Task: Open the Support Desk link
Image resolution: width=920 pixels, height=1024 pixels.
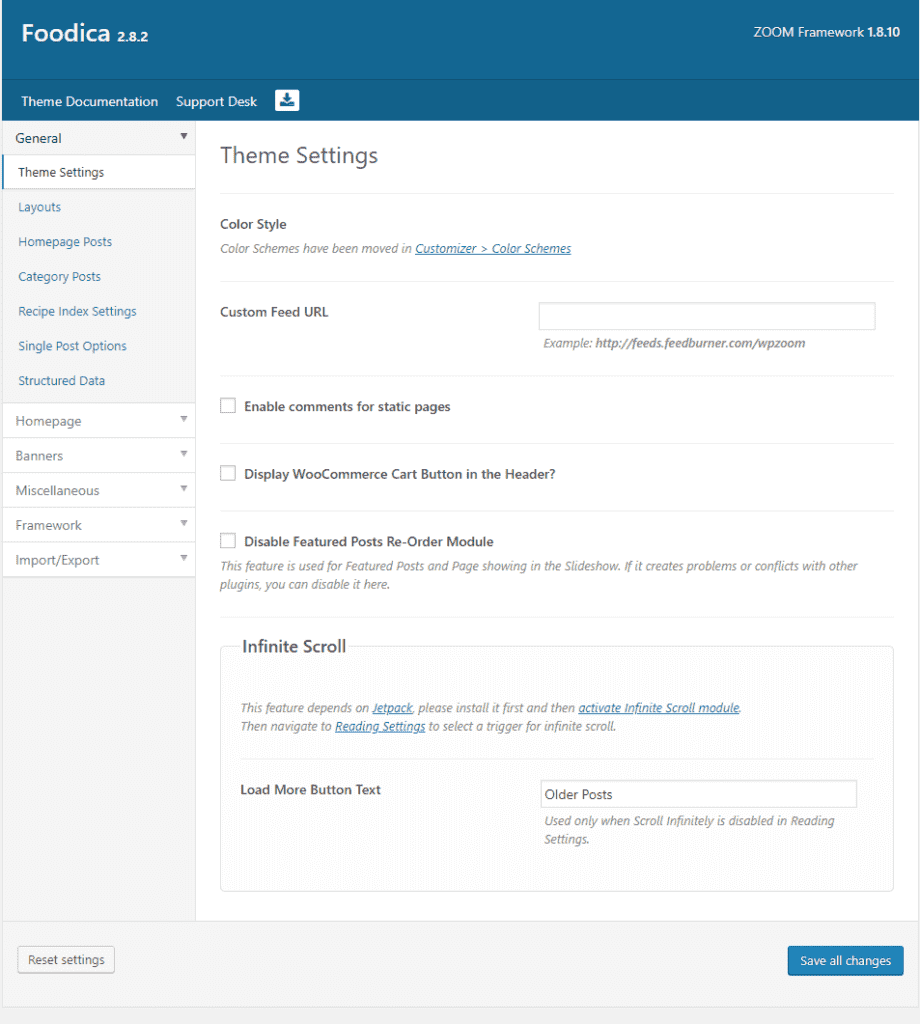Action: pyautogui.click(x=216, y=101)
